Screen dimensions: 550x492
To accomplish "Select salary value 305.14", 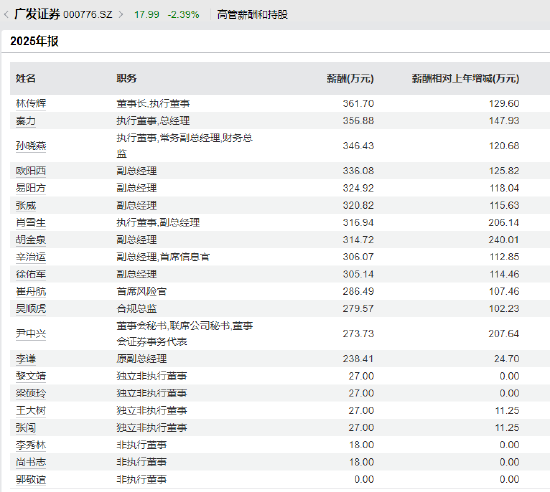I will click(358, 274).
